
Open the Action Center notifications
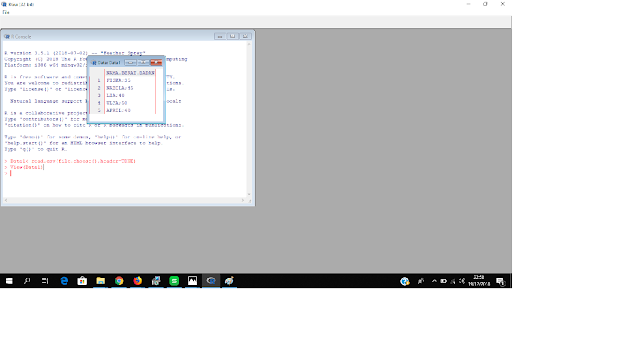500,281
